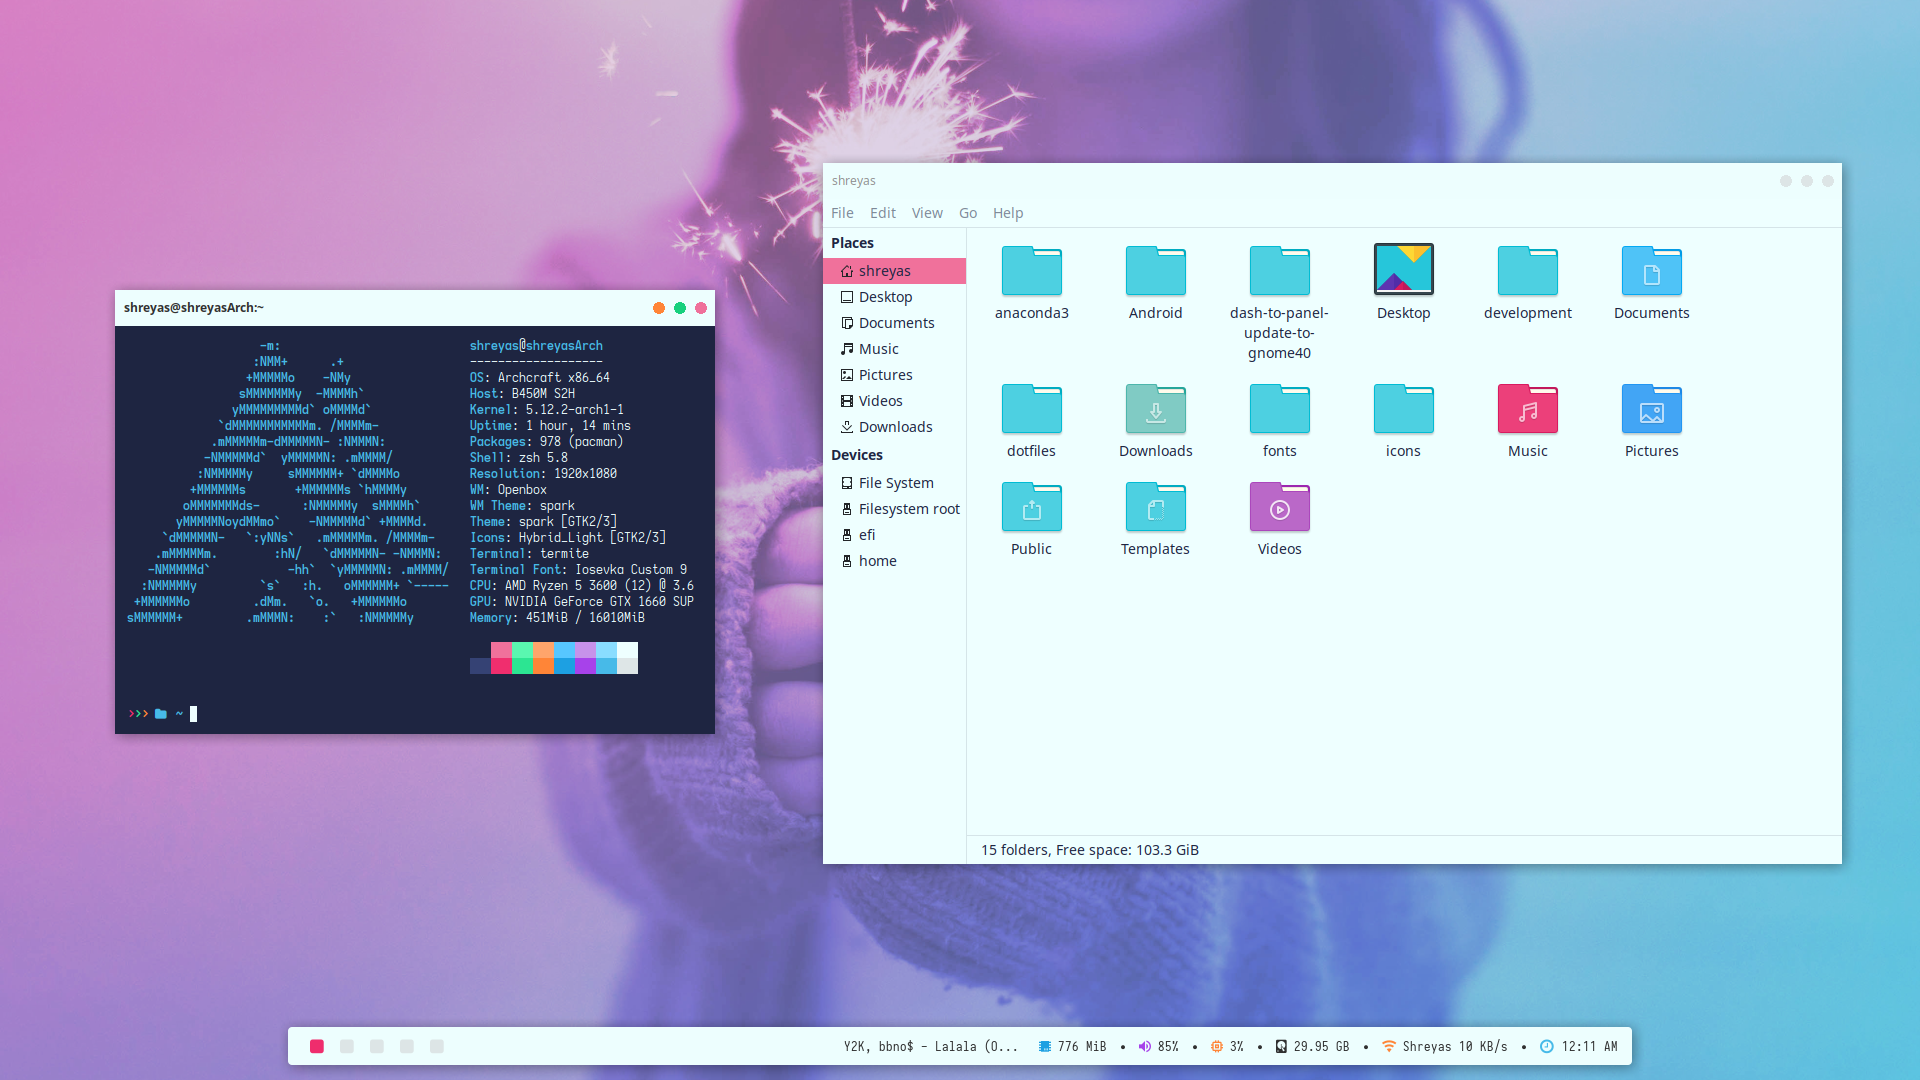Open the Go menu

tap(967, 213)
